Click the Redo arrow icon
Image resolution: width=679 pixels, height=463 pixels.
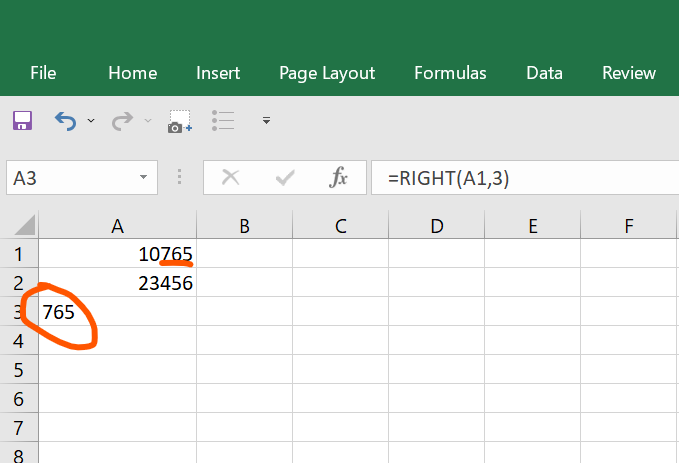[x=123, y=120]
